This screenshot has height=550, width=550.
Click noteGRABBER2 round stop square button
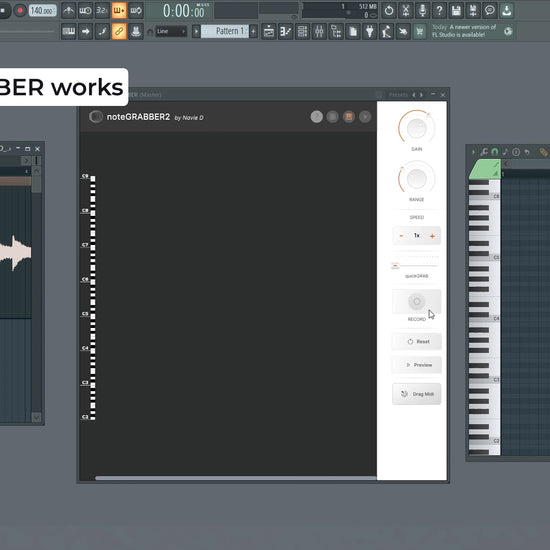click(333, 117)
